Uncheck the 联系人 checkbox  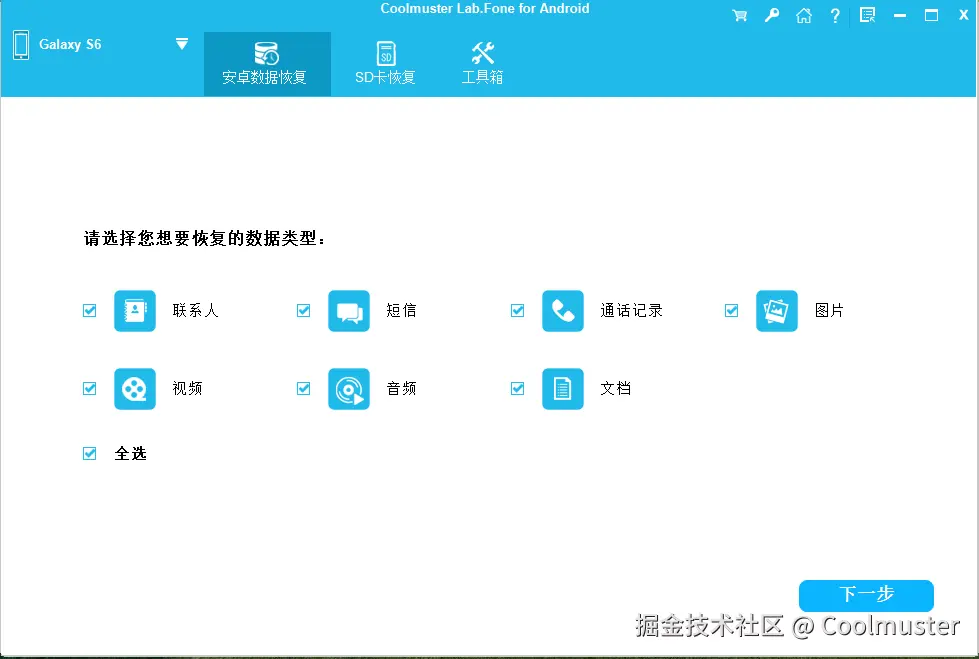(89, 310)
